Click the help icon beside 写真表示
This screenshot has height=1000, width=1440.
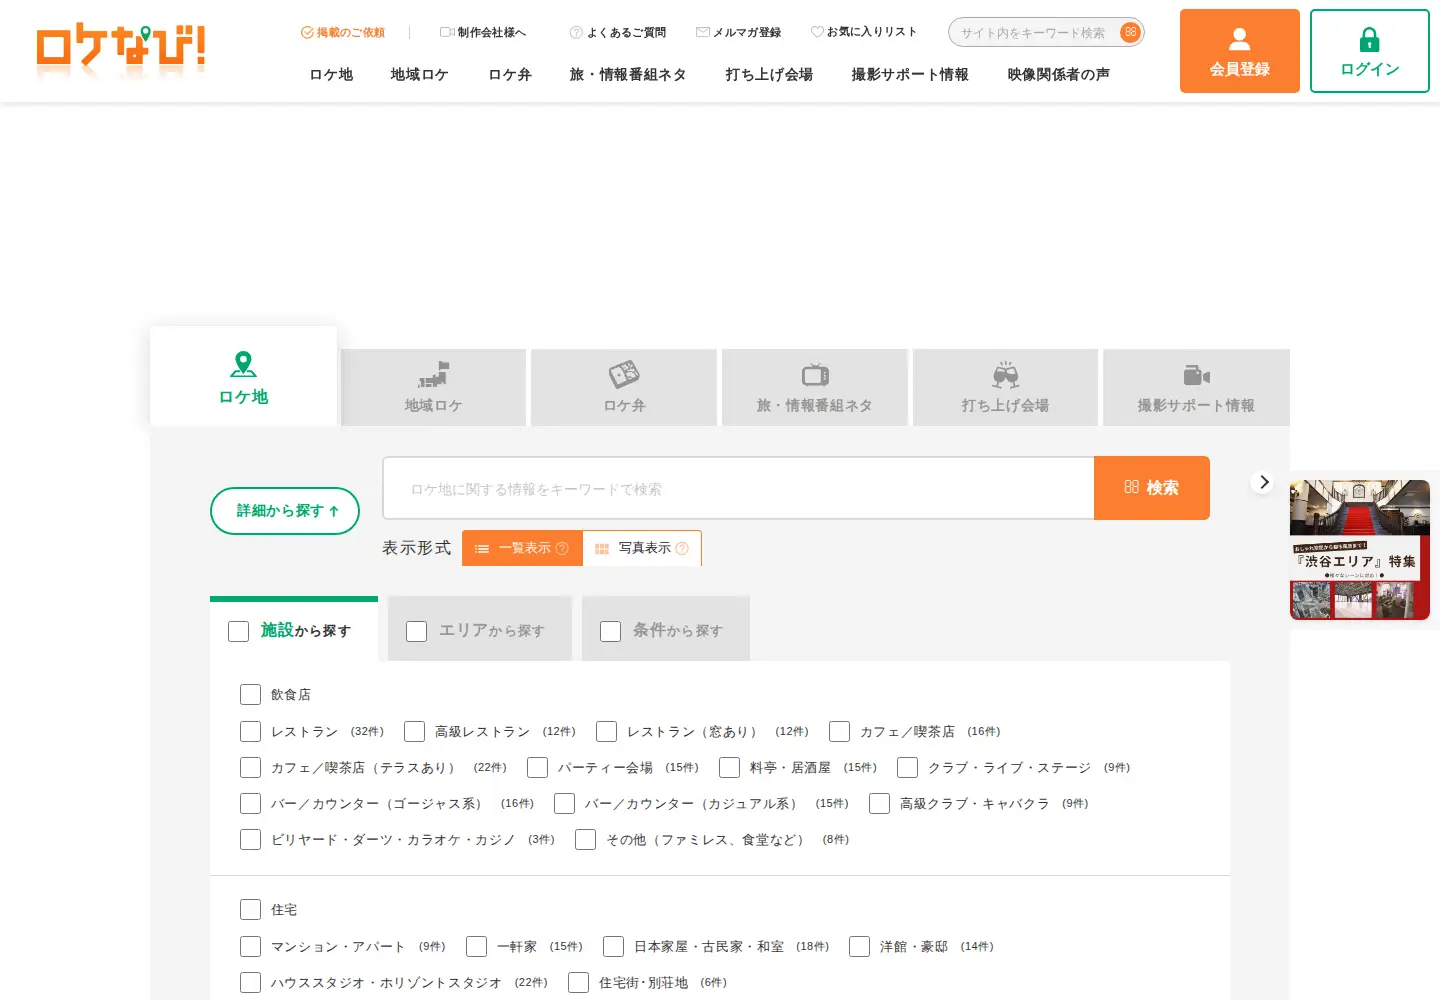click(682, 548)
